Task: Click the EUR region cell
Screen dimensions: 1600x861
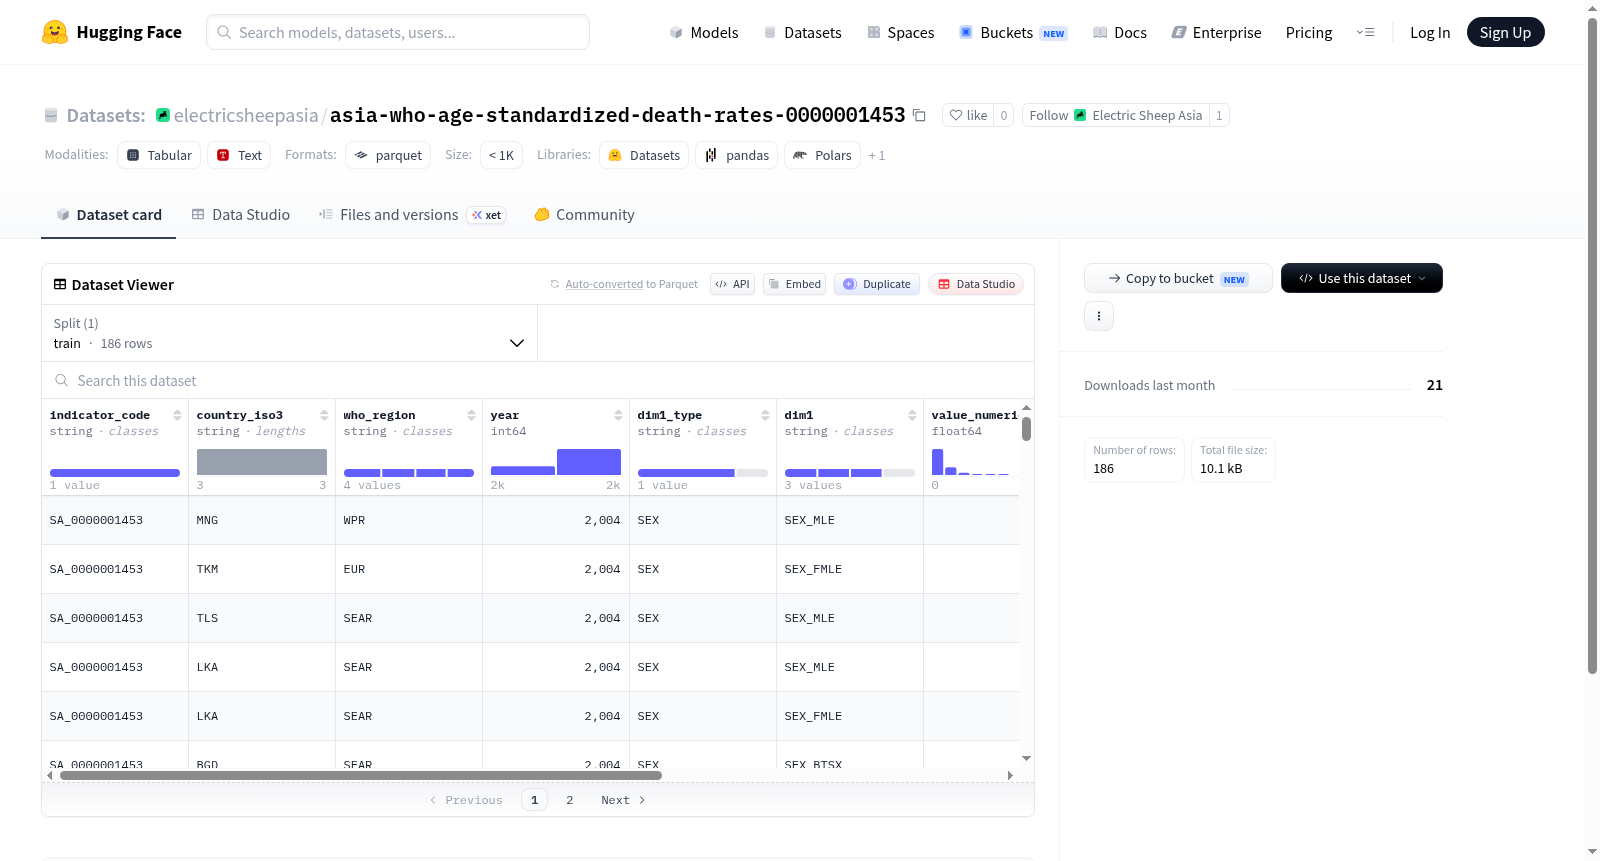Action: pyautogui.click(x=409, y=569)
